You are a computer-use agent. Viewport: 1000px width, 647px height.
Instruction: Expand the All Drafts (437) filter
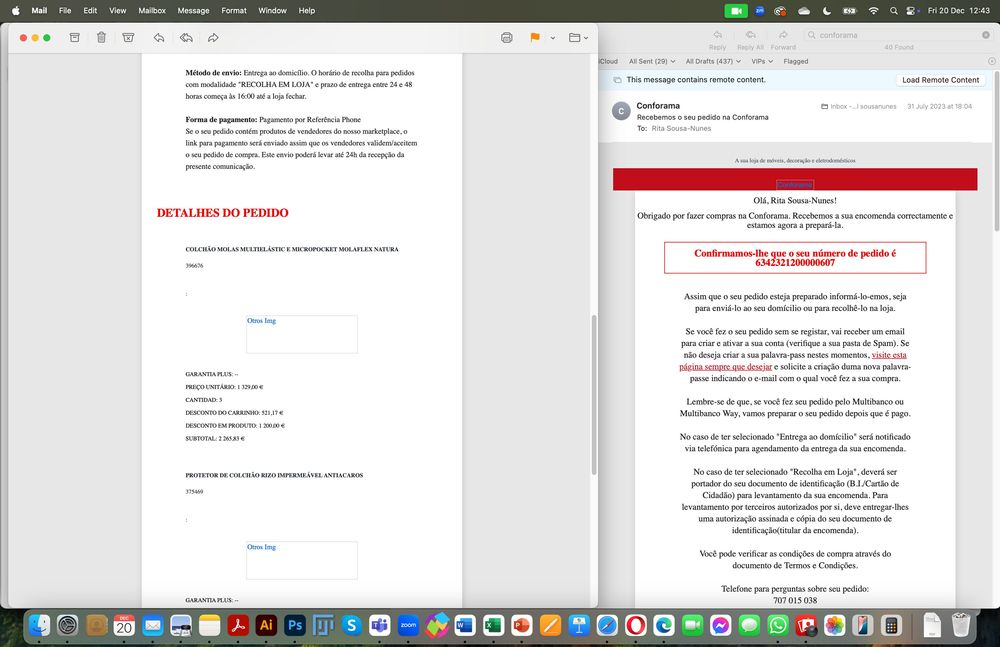click(713, 61)
